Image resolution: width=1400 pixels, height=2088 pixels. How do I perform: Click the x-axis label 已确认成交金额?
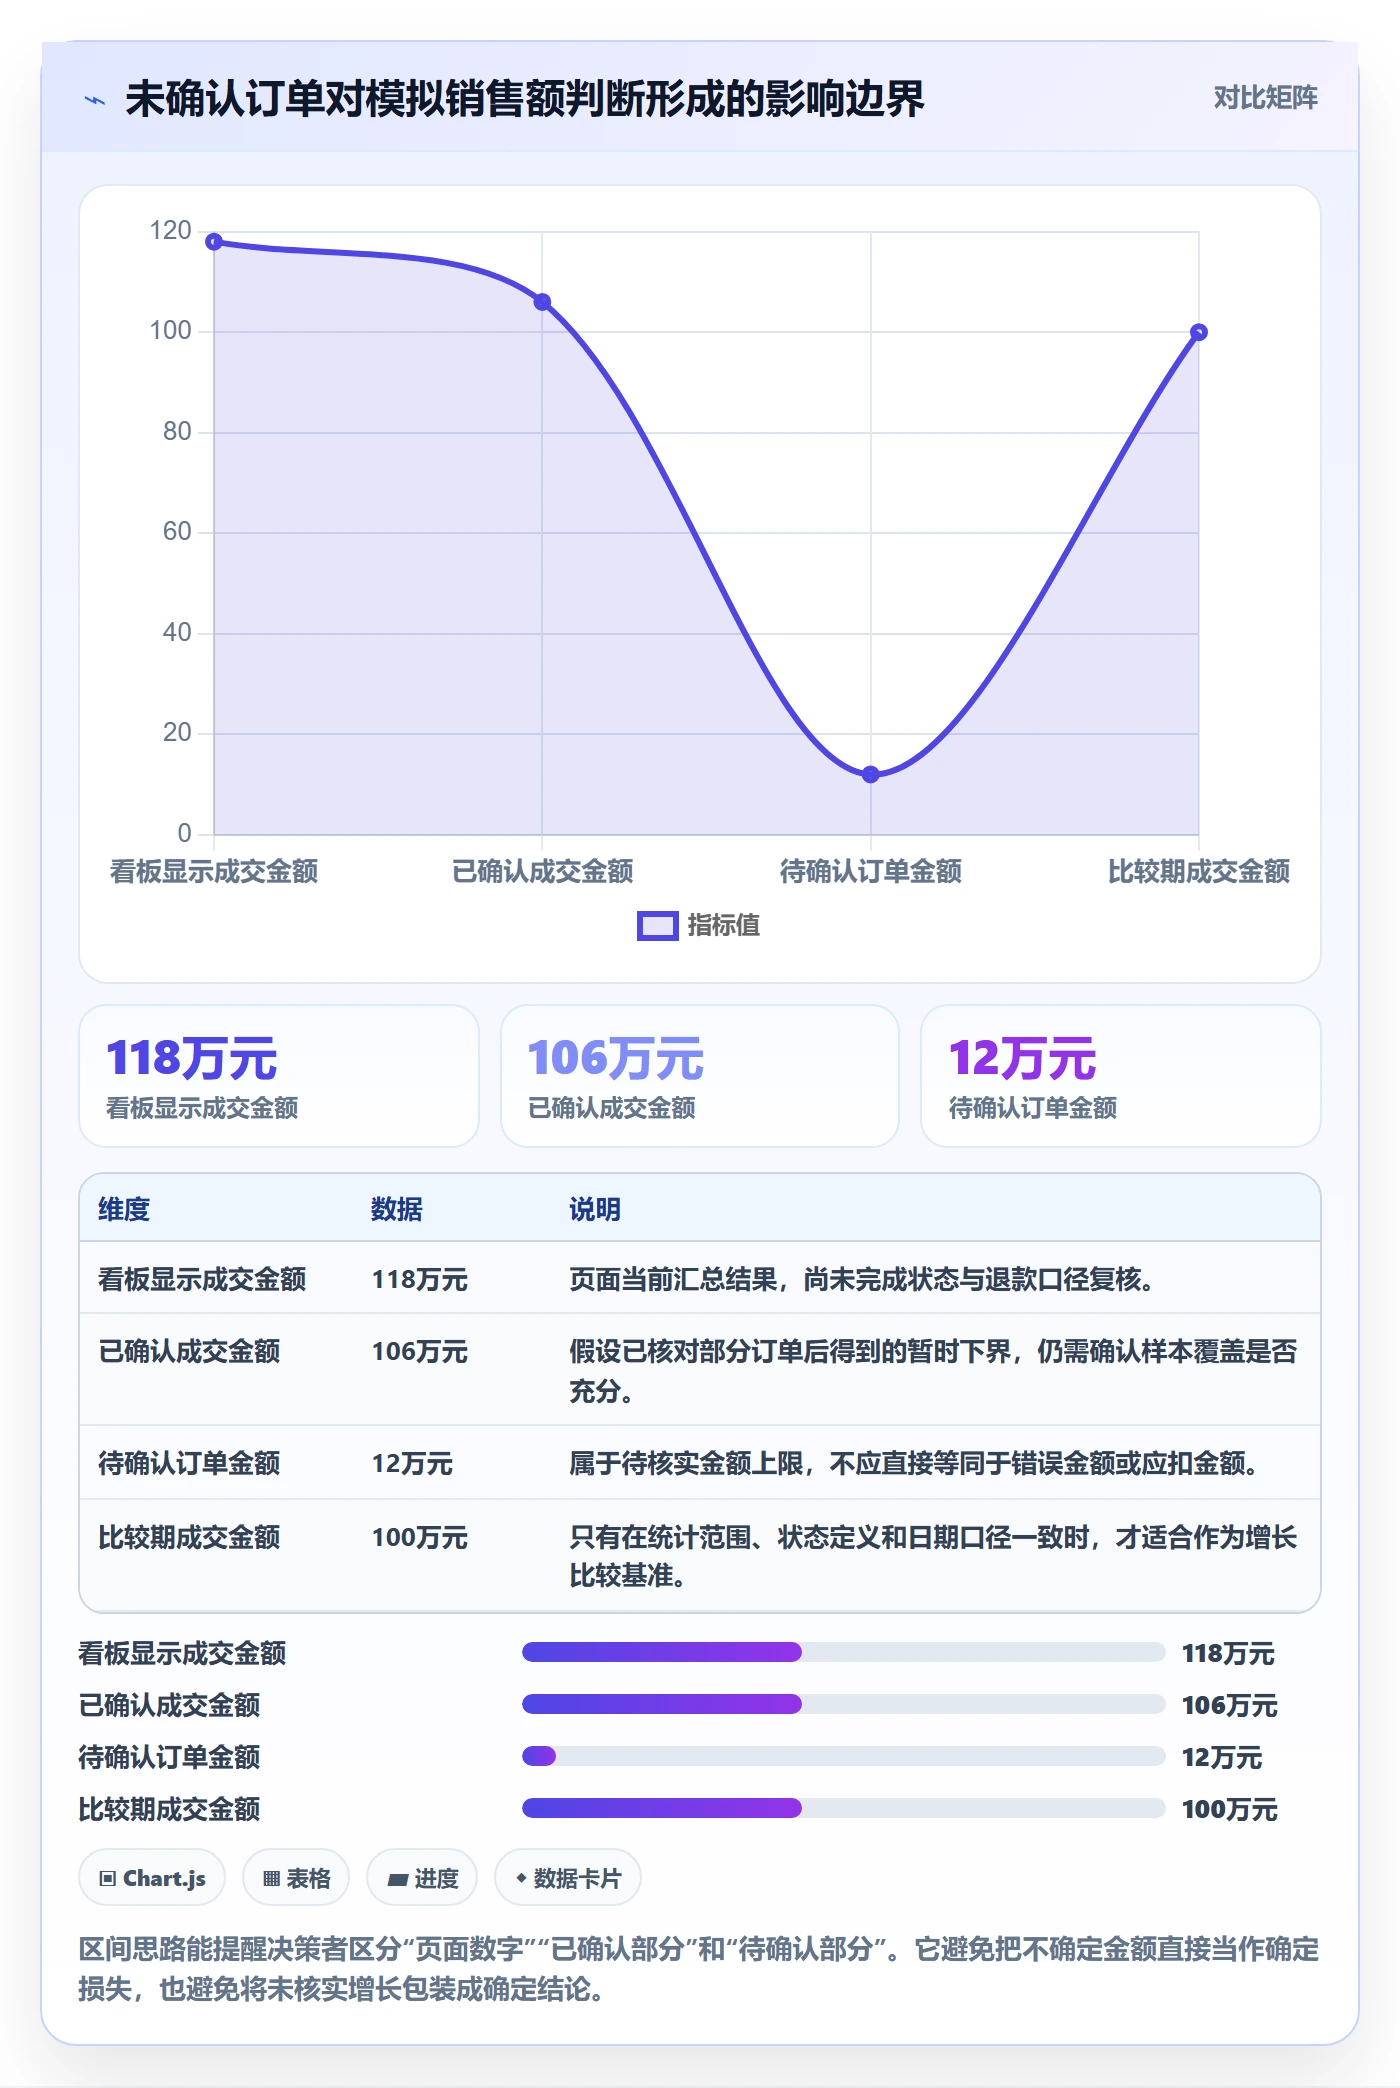pyautogui.click(x=542, y=872)
